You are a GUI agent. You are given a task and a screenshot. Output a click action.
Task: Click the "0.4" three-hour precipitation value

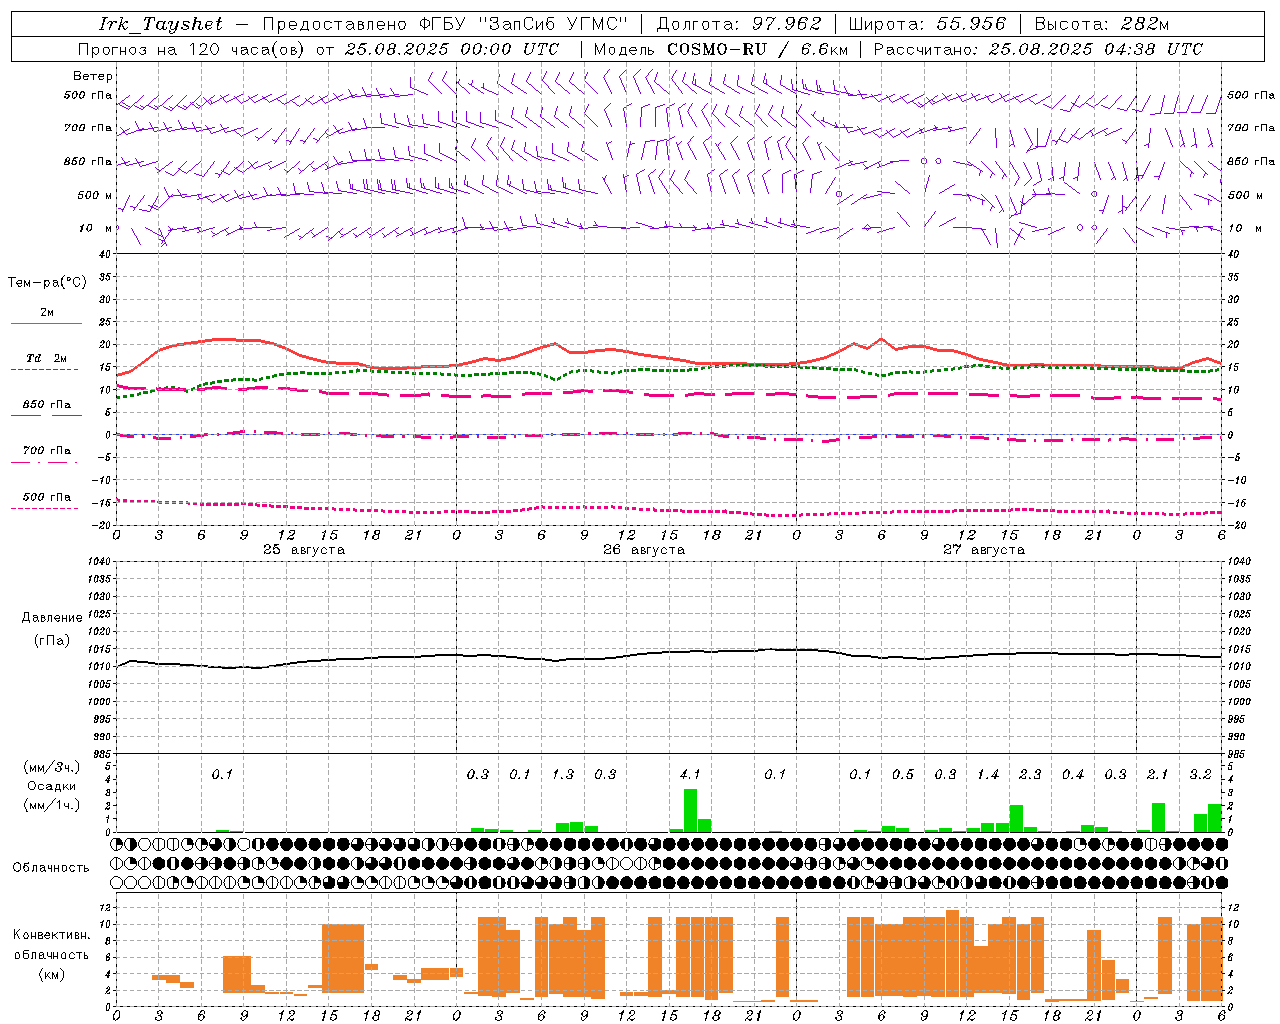pyautogui.click(x=1073, y=774)
